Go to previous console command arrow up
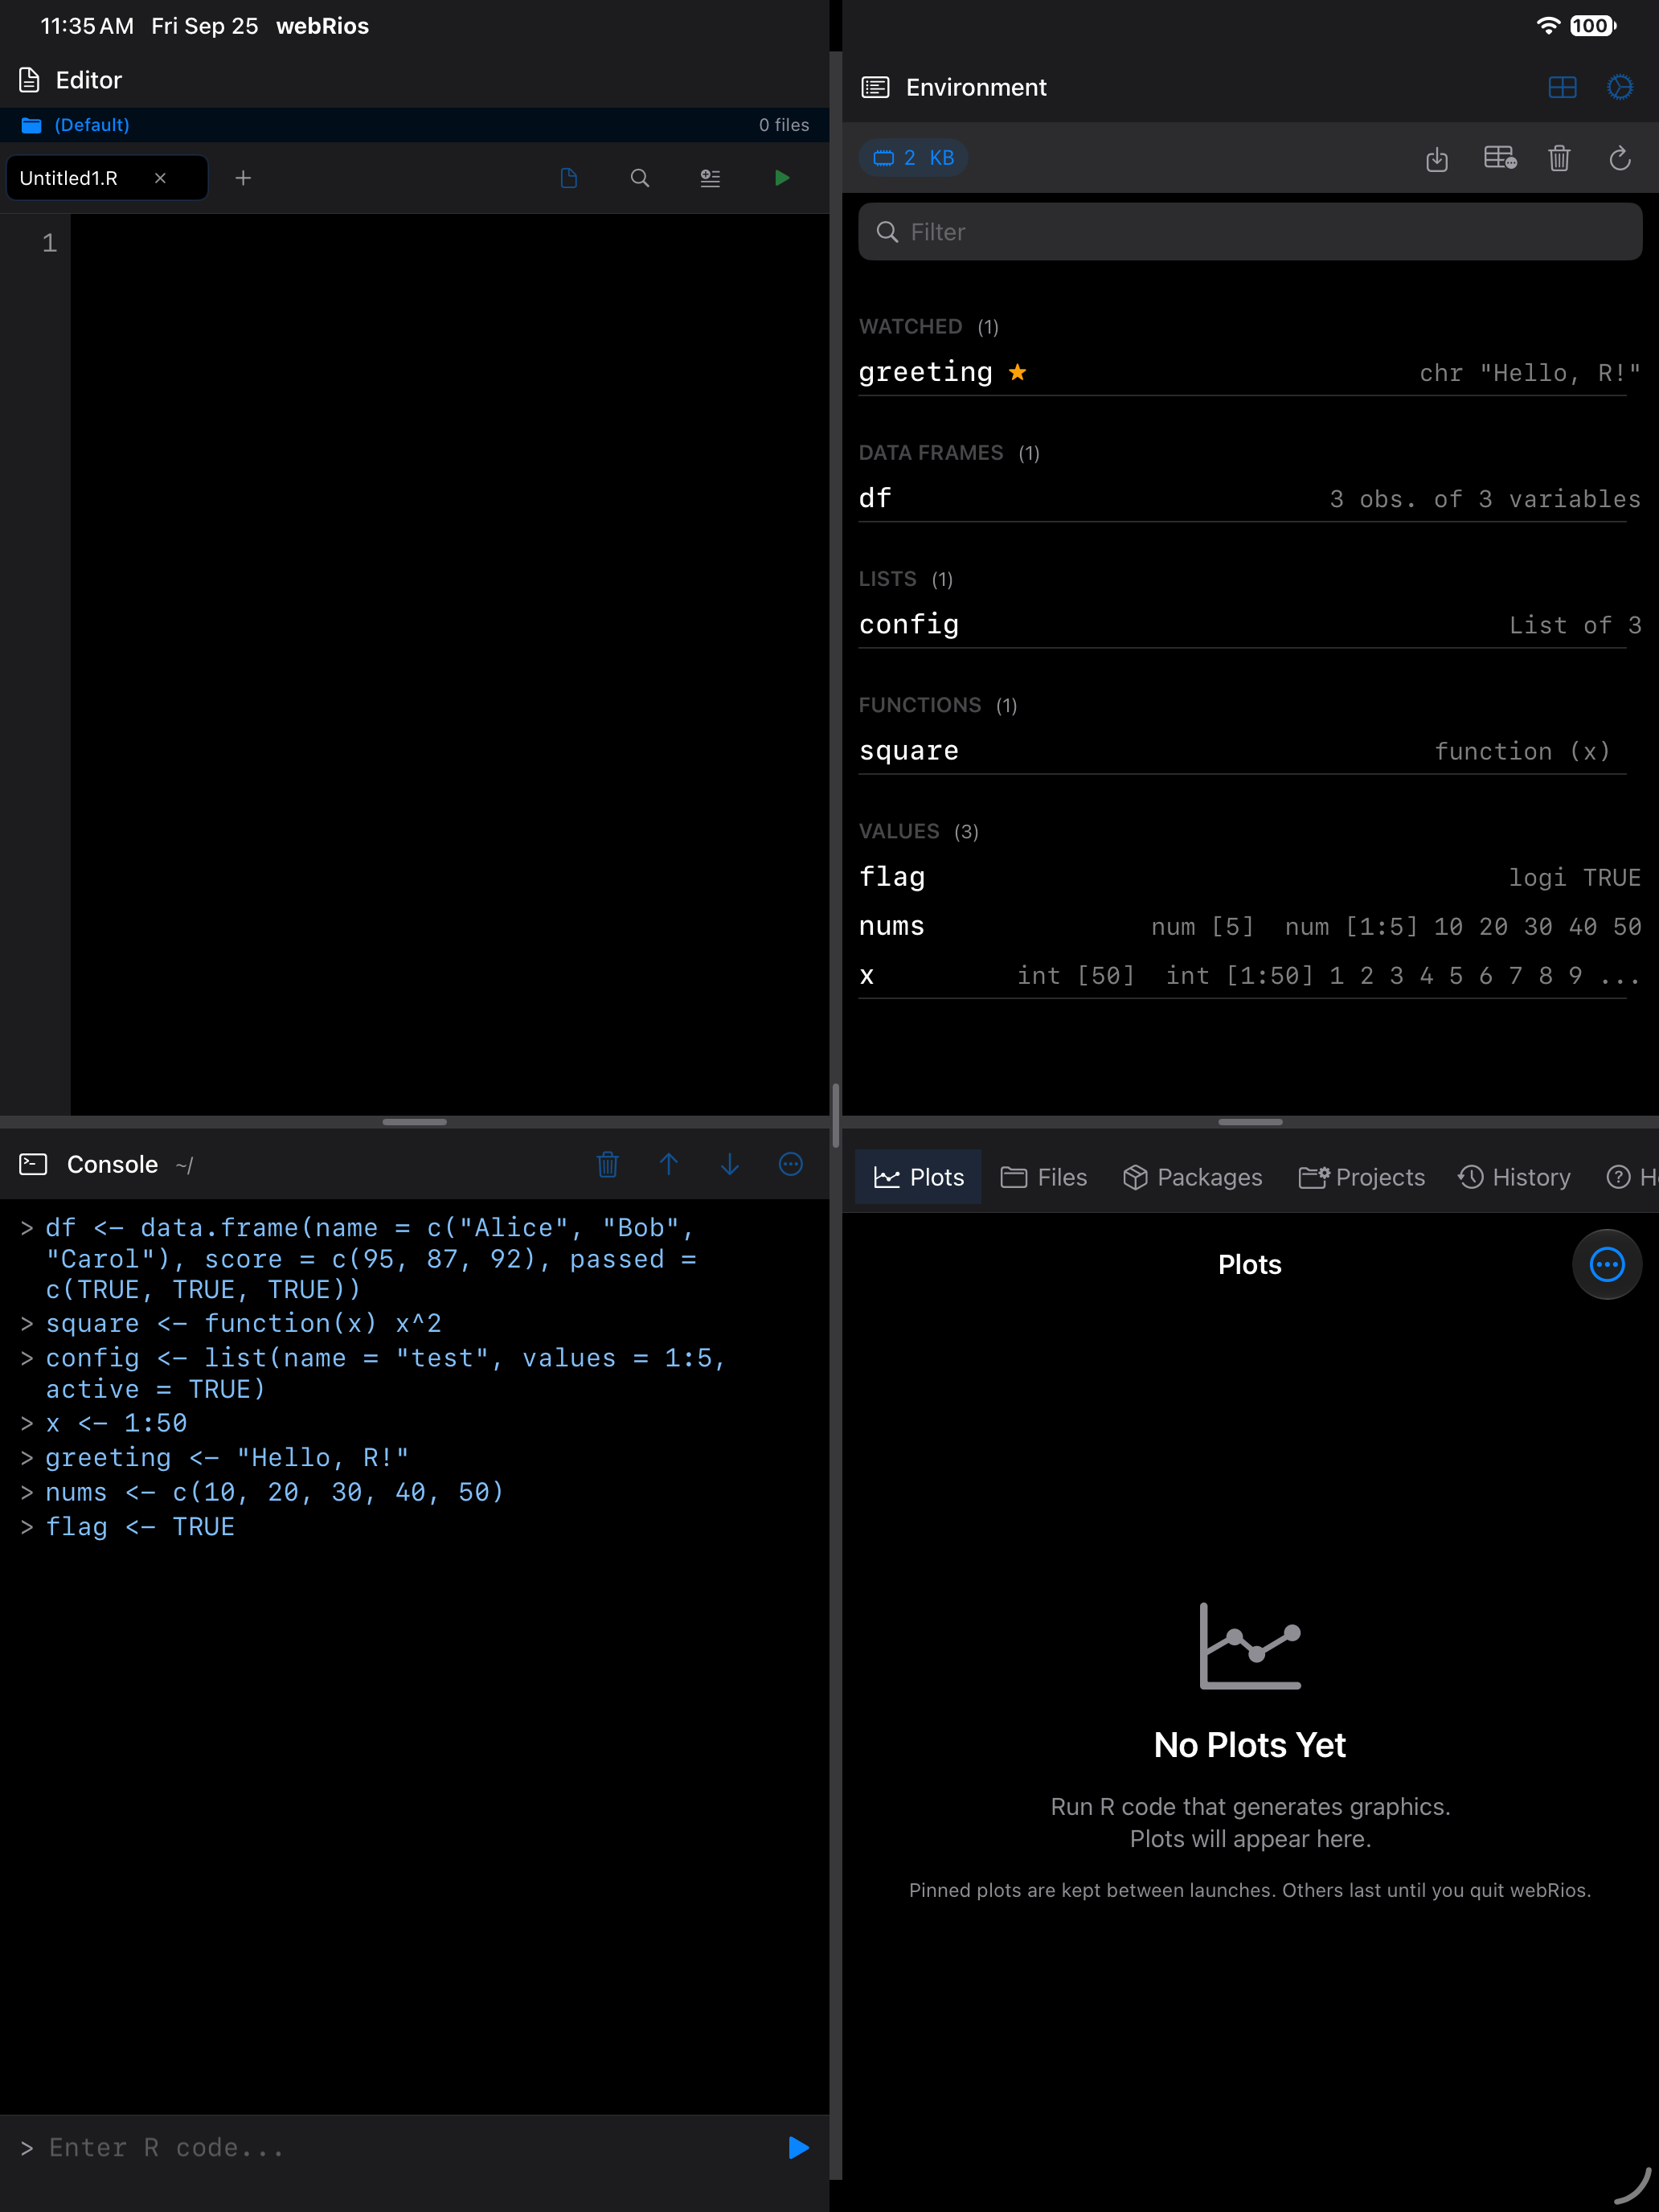Viewport: 1659px width, 2212px height. pyautogui.click(x=669, y=1164)
